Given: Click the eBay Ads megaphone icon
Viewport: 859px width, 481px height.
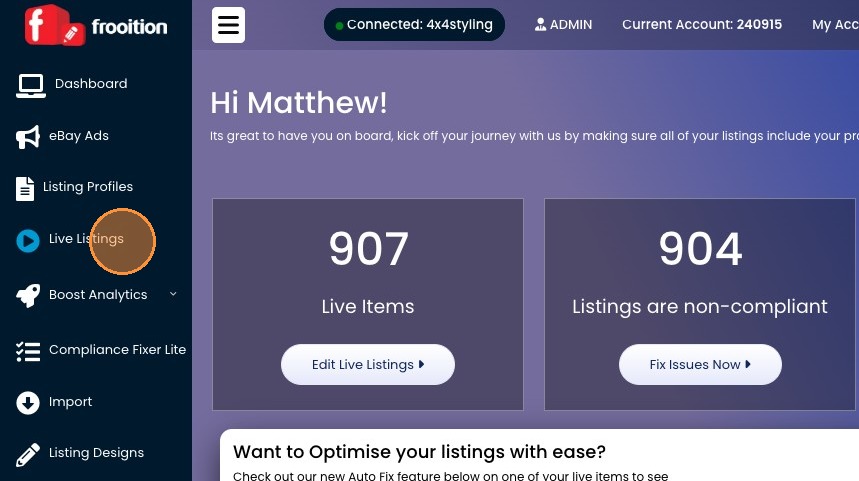Looking at the screenshot, I should tap(28, 137).
